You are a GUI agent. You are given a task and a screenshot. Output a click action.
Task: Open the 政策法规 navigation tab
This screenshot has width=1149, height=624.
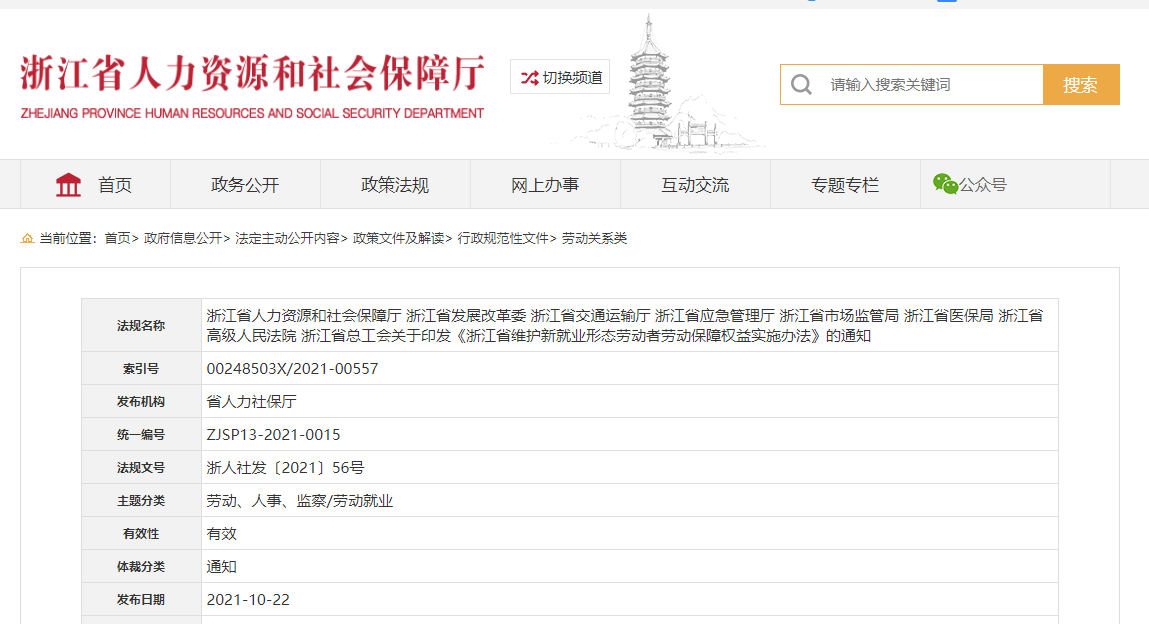pos(395,185)
